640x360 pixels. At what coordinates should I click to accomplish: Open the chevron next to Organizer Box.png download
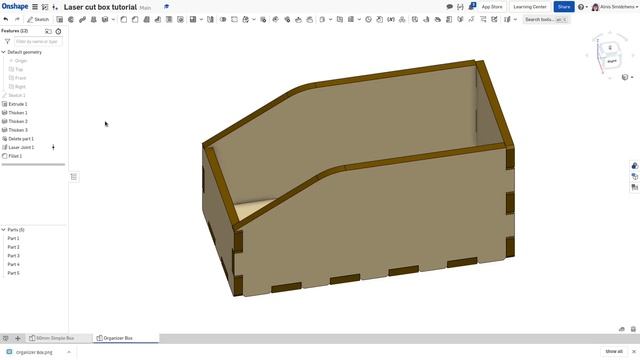(69, 352)
